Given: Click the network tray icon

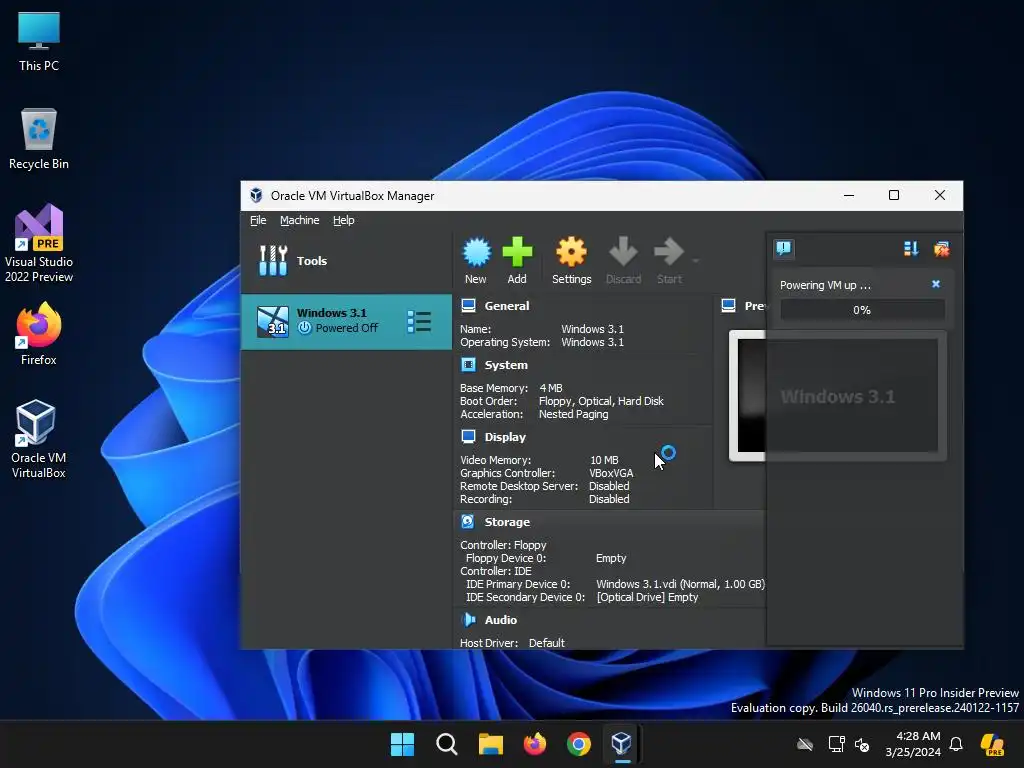Looking at the screenshot, I should click(836, 744).
